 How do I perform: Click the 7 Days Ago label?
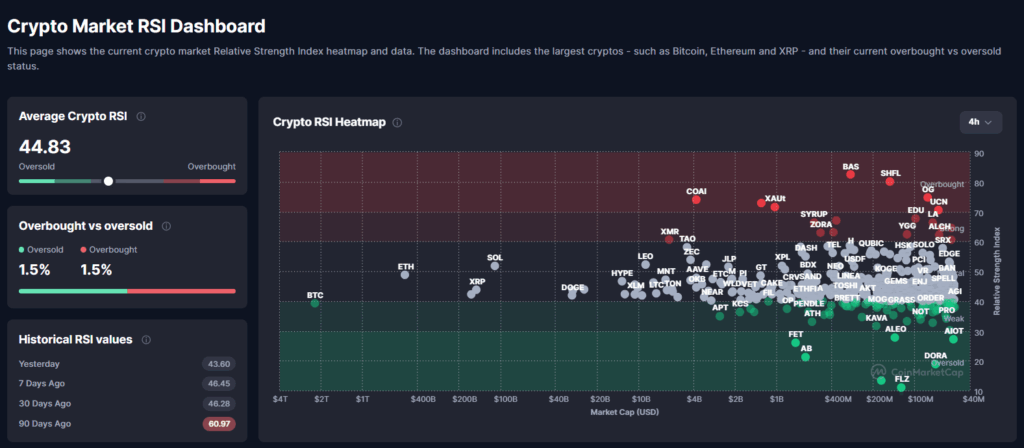[x=42, y=383]
